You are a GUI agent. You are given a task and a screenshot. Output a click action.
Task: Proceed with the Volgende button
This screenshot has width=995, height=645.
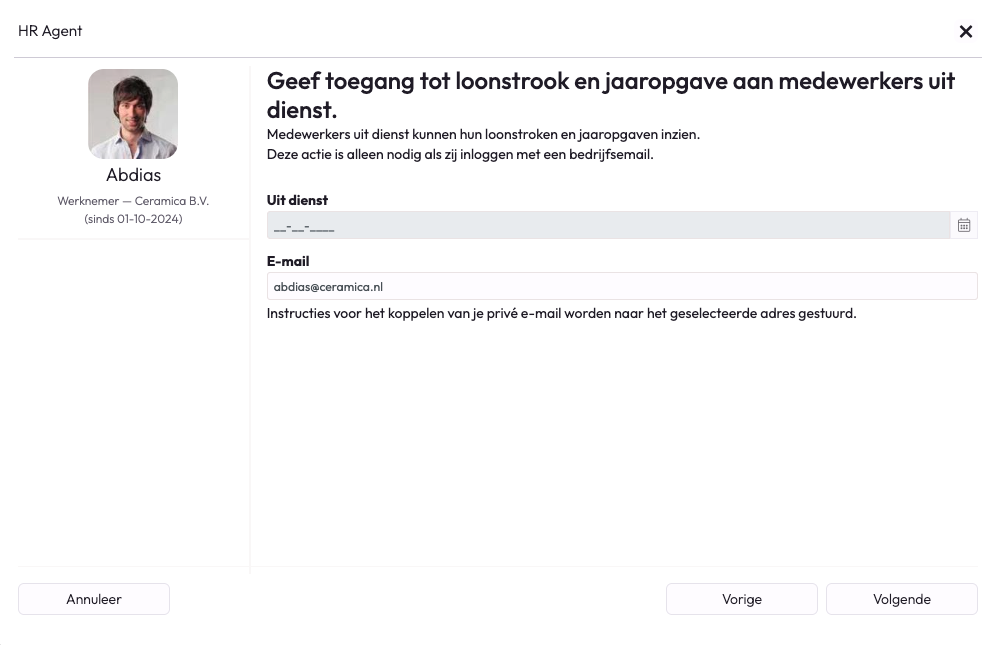tap(901, 599)
